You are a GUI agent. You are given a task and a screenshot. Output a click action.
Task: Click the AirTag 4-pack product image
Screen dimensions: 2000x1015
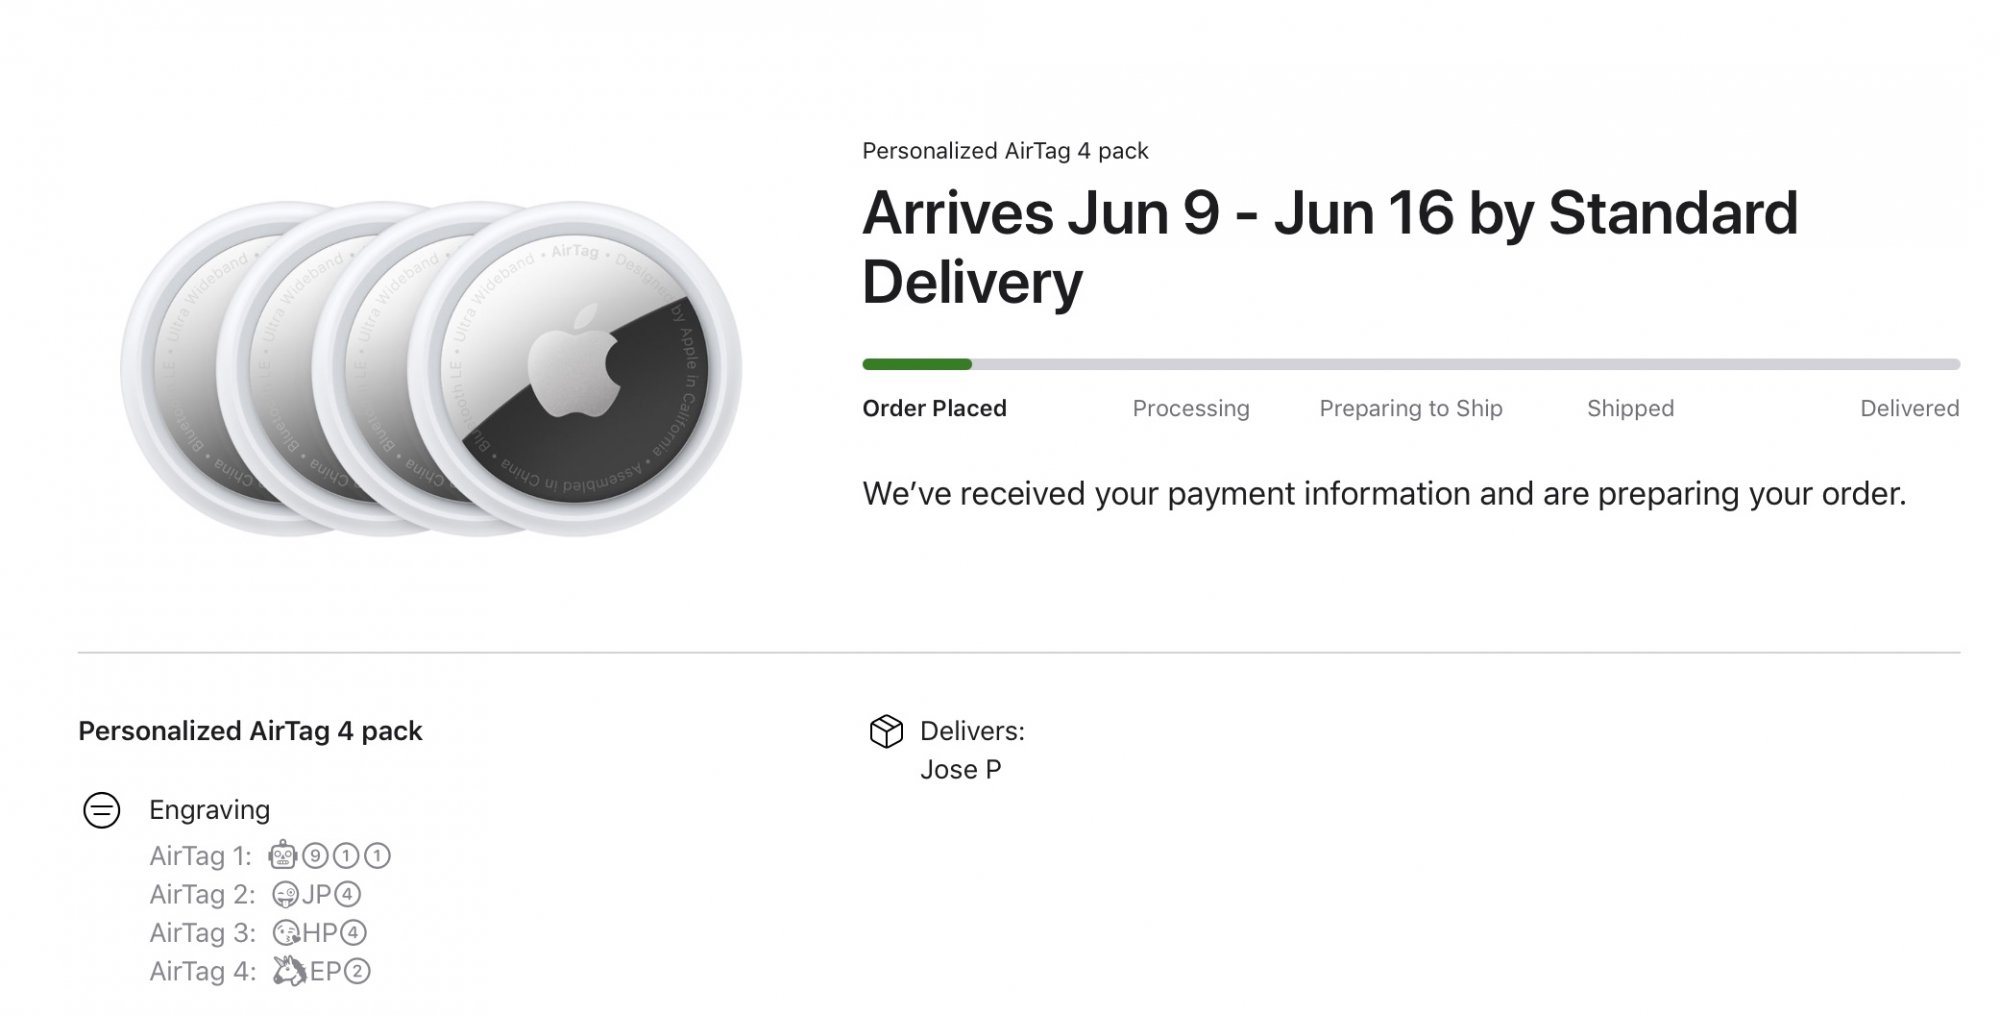click(431, 369)
